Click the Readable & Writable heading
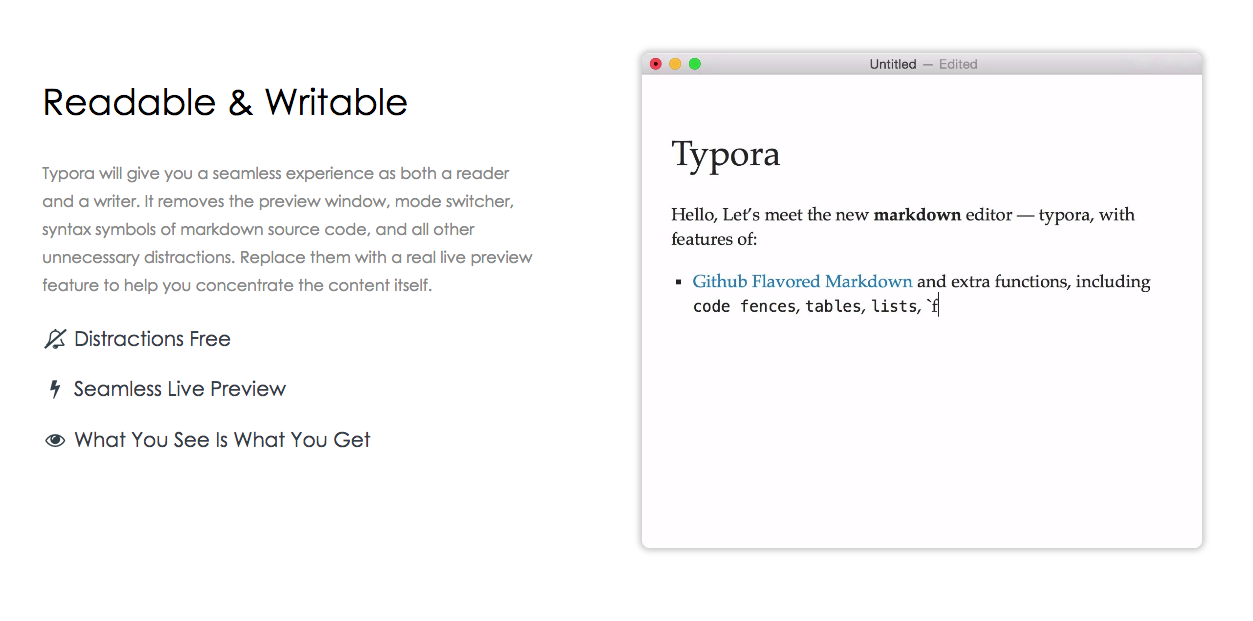 click(x=225, y=103)
